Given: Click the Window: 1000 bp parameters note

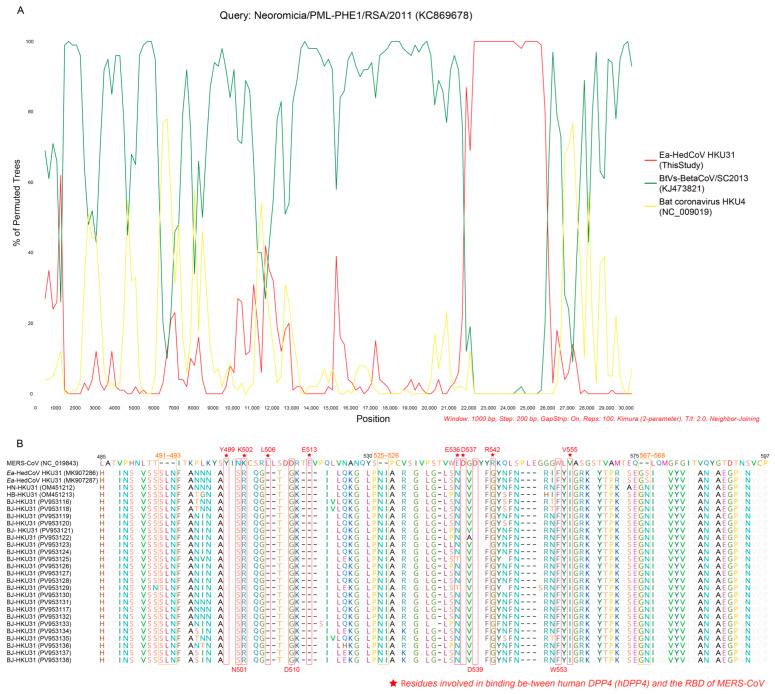Looking at the screenshot, I should pyautogui.click(x=602, y=419).
